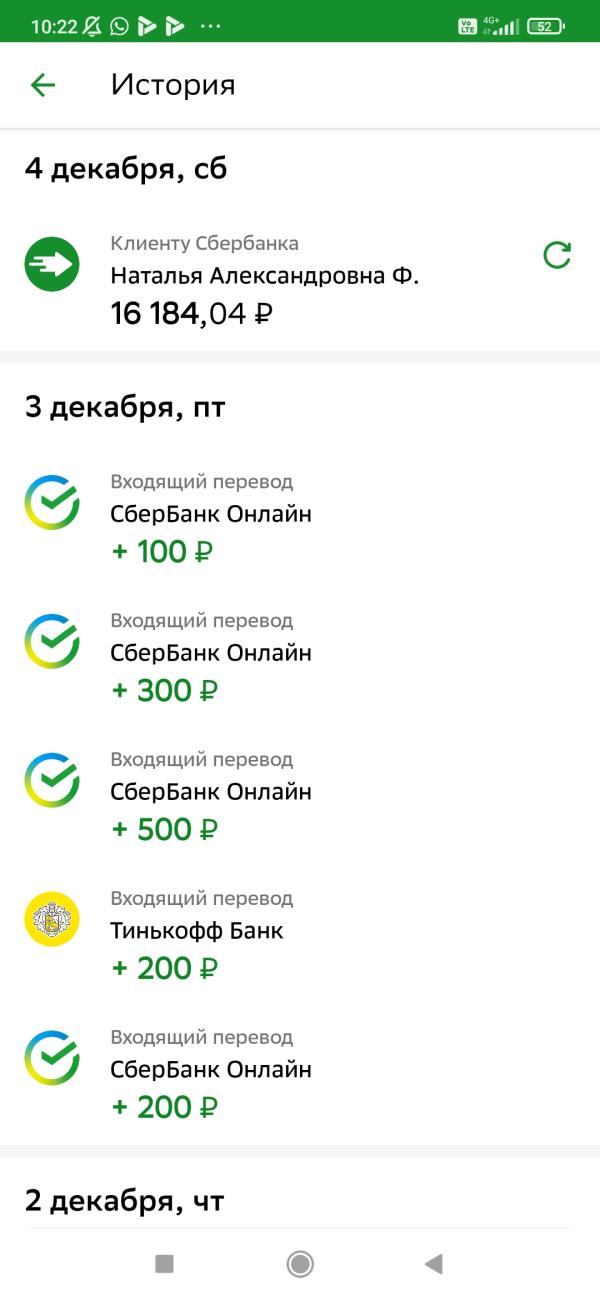Open the Тинькофф Банк incoming transfer
This screenshot has width=600, height=1299.
(197, 931)
